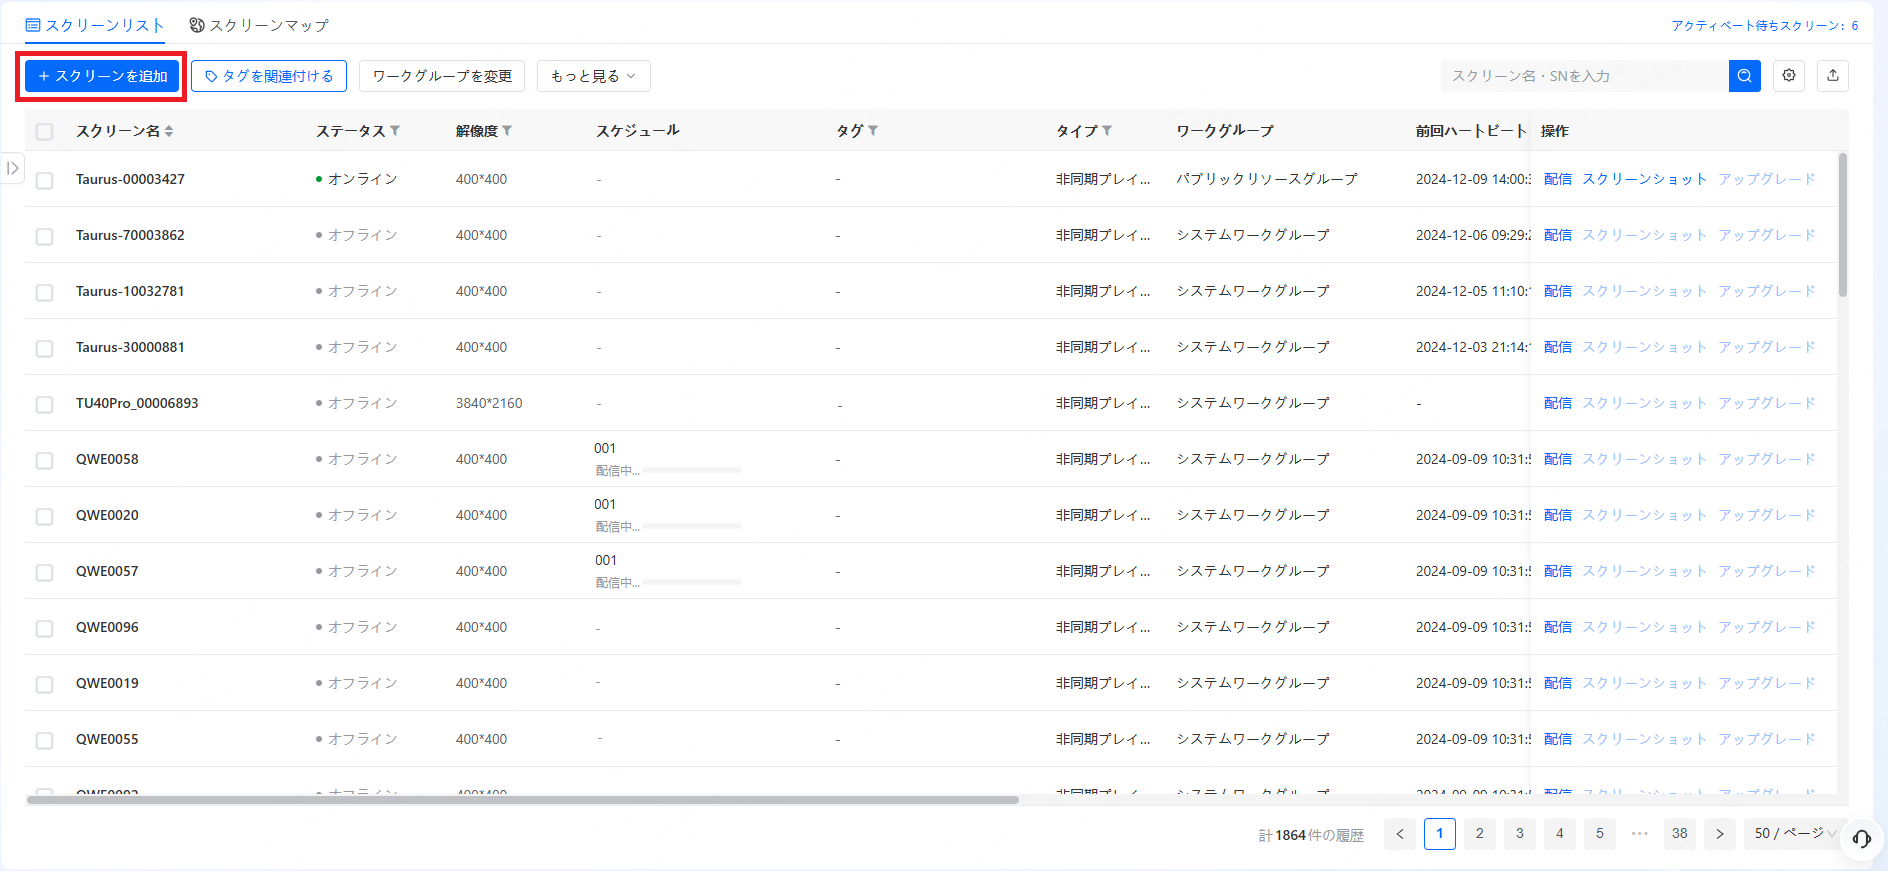The width and height of the screenshot is (1888, 871).
Task: Sort by スクリーン名 column arrows
Action: tap(169, 132)
